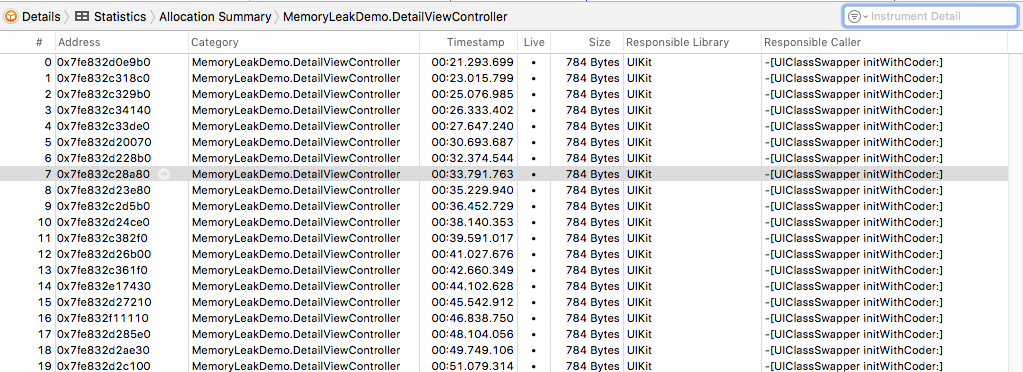Click row number 5 in the # column
This screenshot has width=1023, height=372.
[48, 142]
